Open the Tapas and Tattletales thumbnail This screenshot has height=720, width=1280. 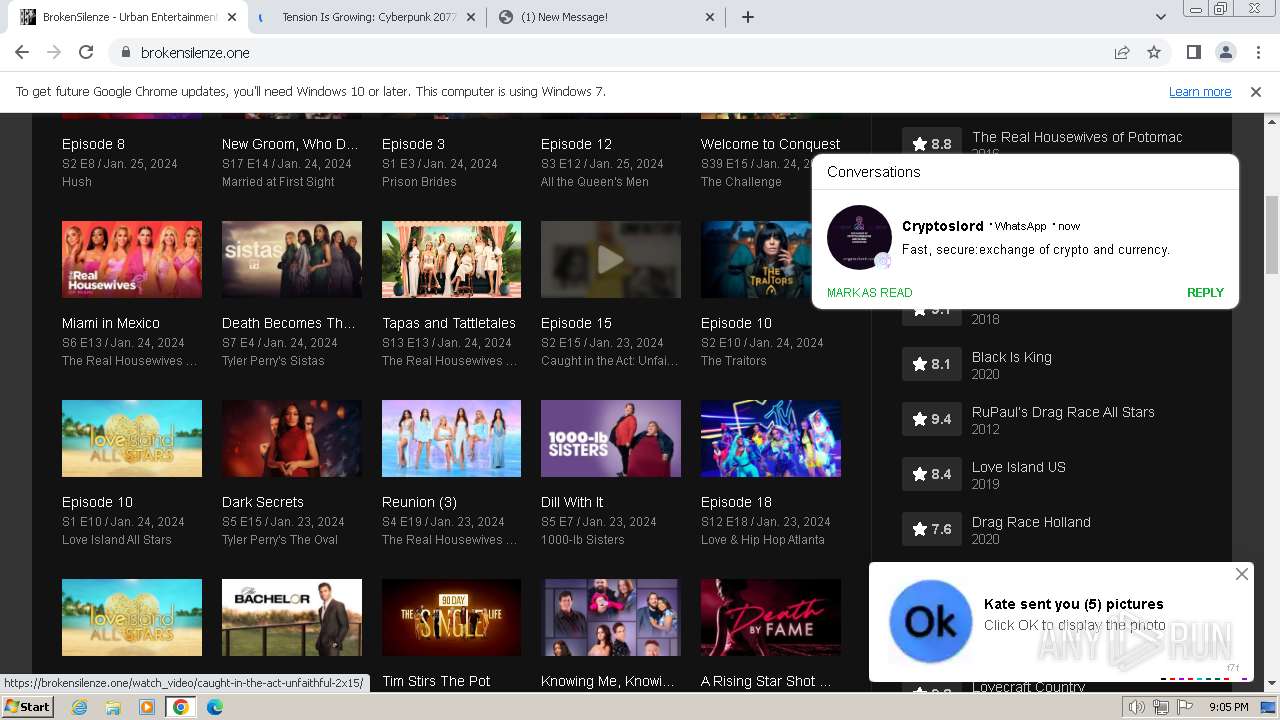tap(451, 259)
